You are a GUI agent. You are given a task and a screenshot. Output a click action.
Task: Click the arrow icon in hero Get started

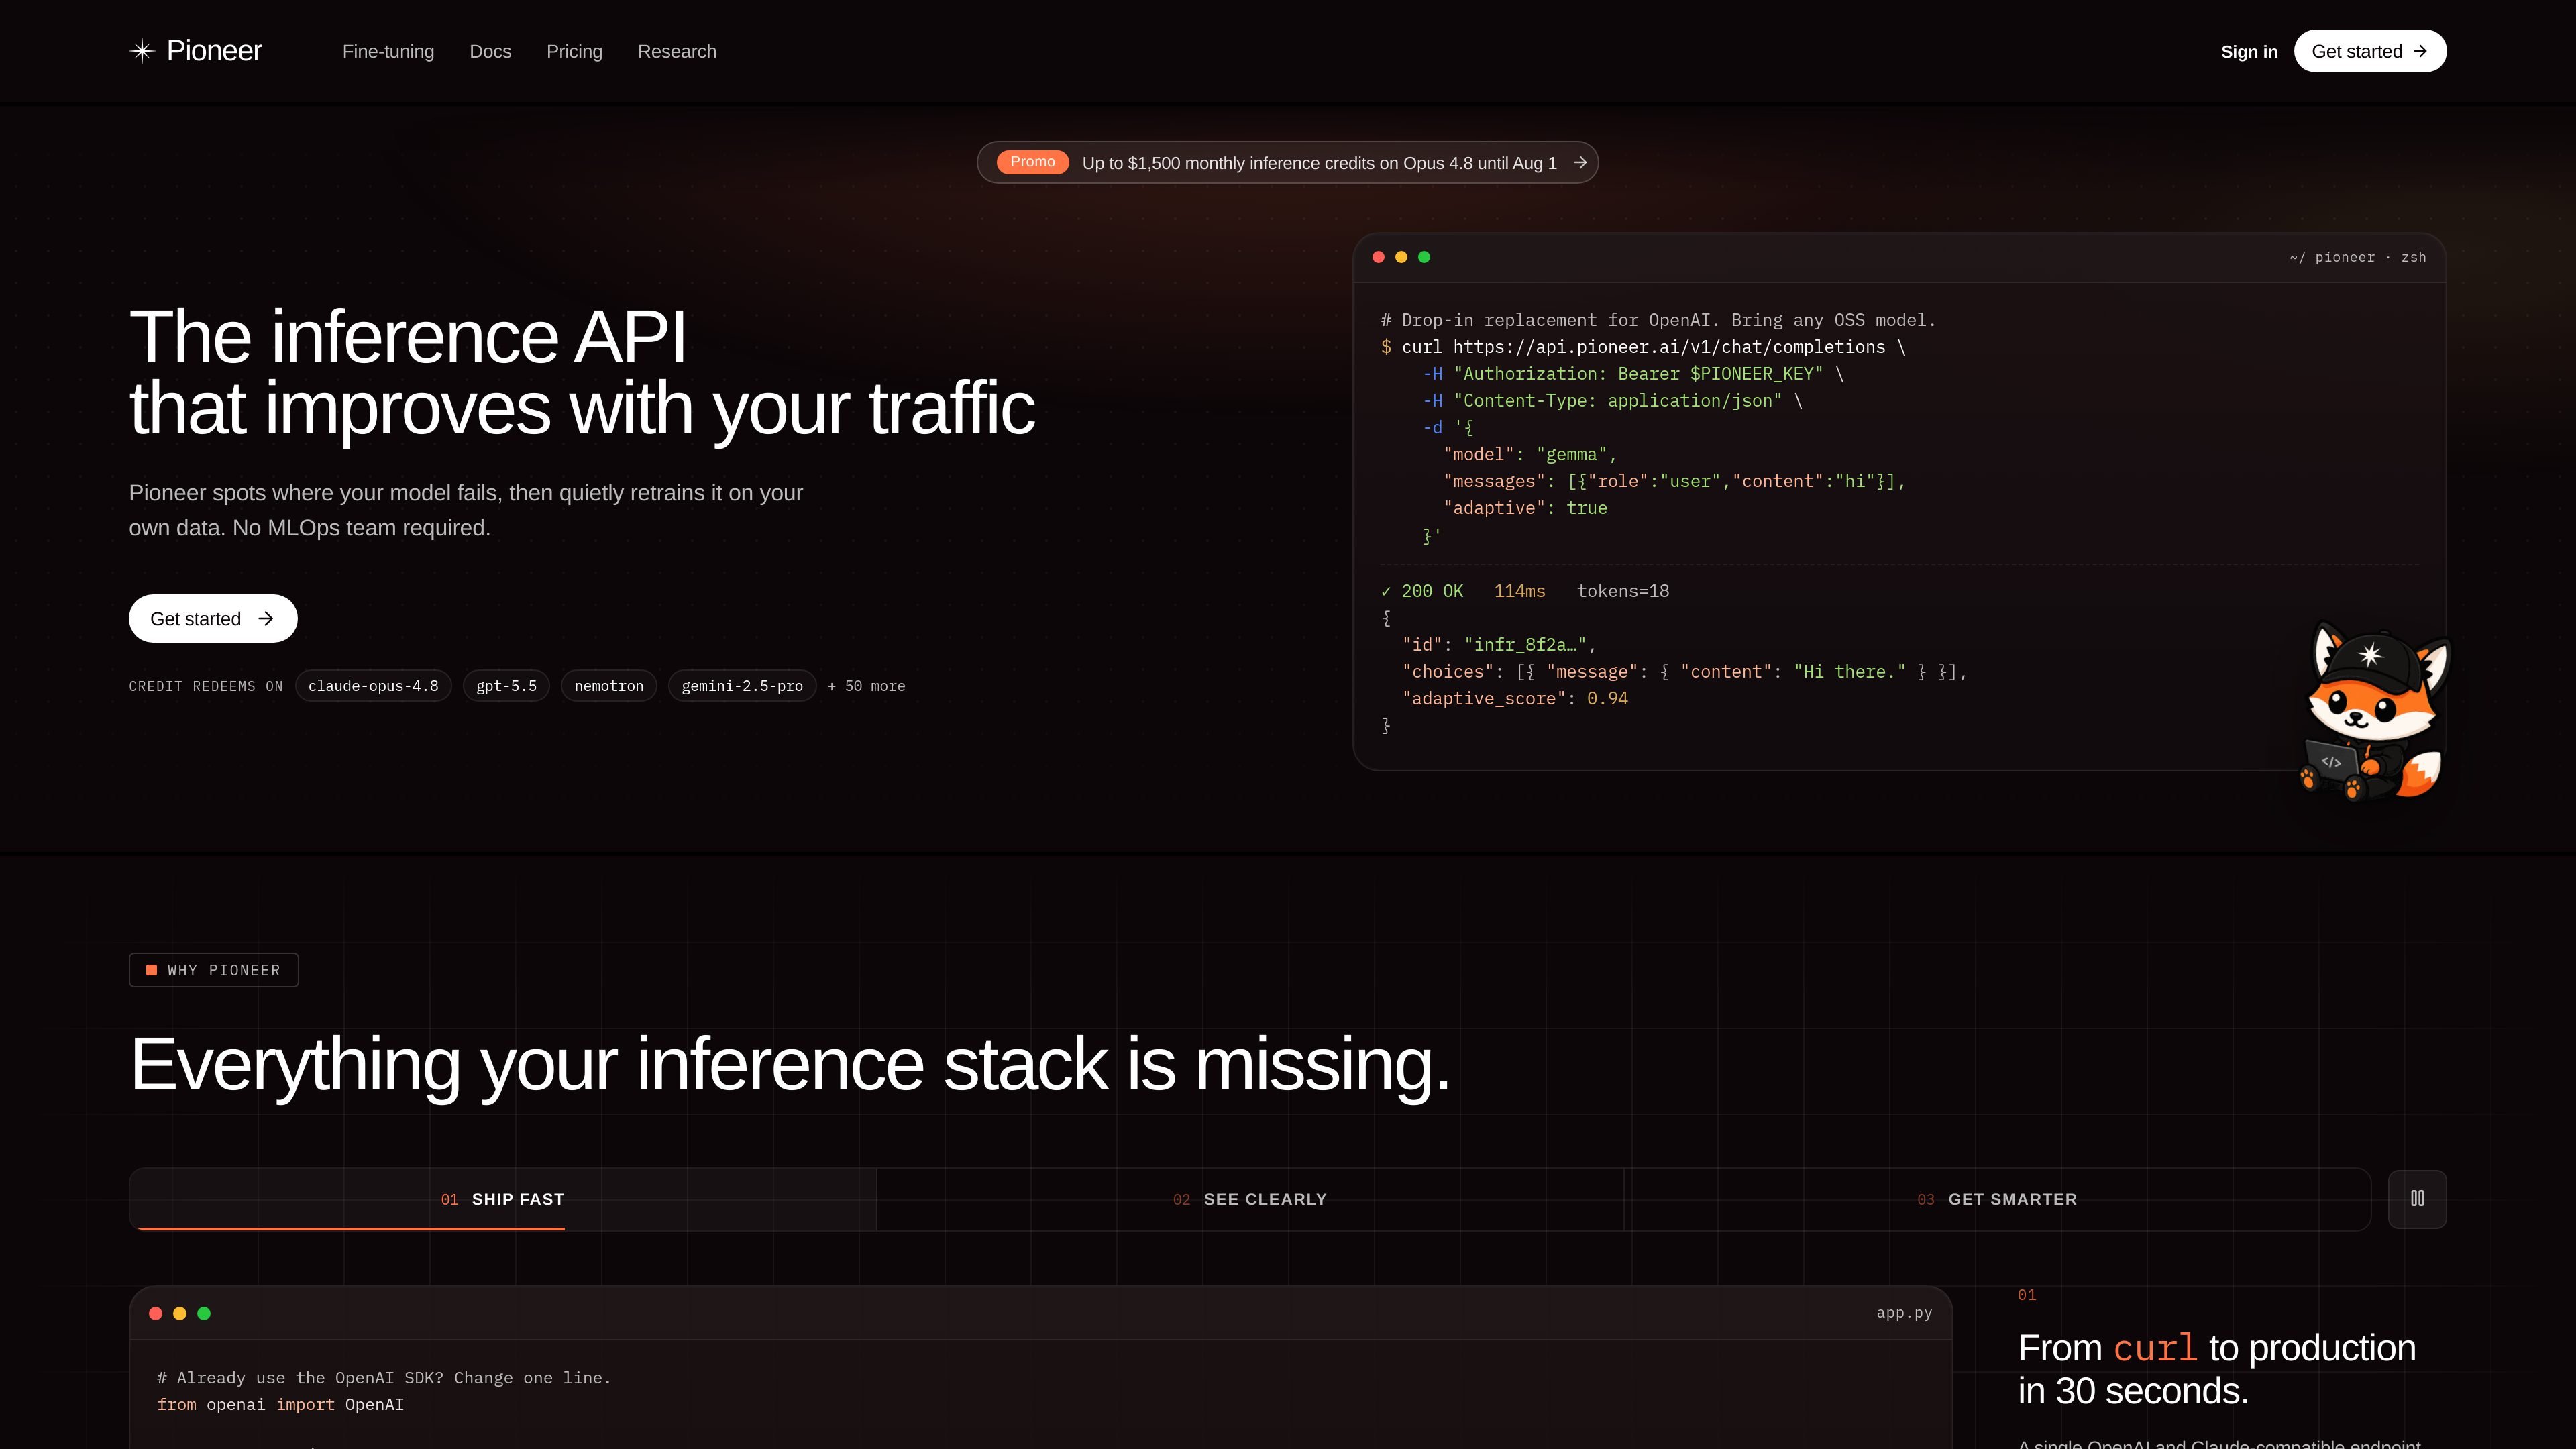click(x=266, y=619)
